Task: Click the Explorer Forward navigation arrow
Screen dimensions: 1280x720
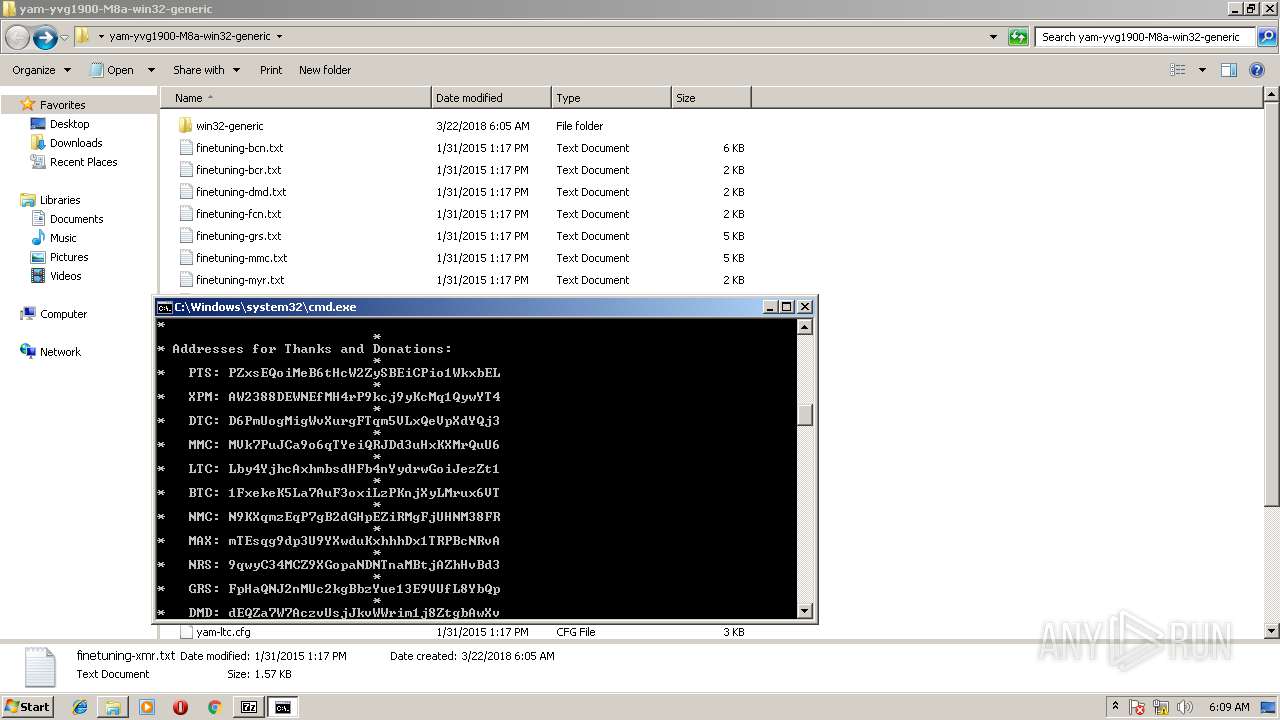Action: point(45,38)
